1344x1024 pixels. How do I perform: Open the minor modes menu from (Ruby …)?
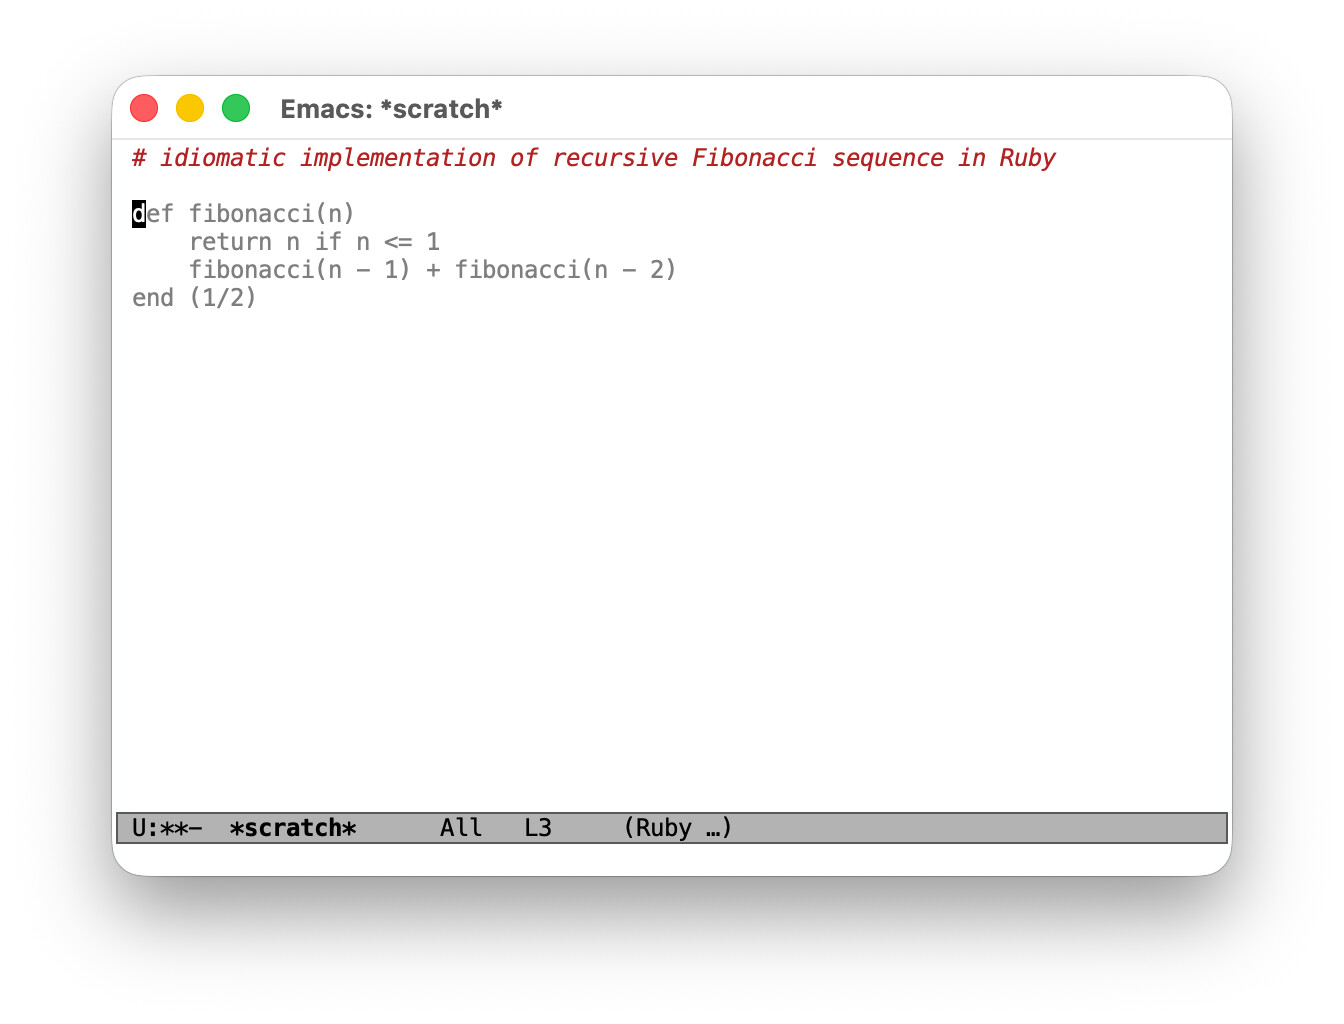676,827
